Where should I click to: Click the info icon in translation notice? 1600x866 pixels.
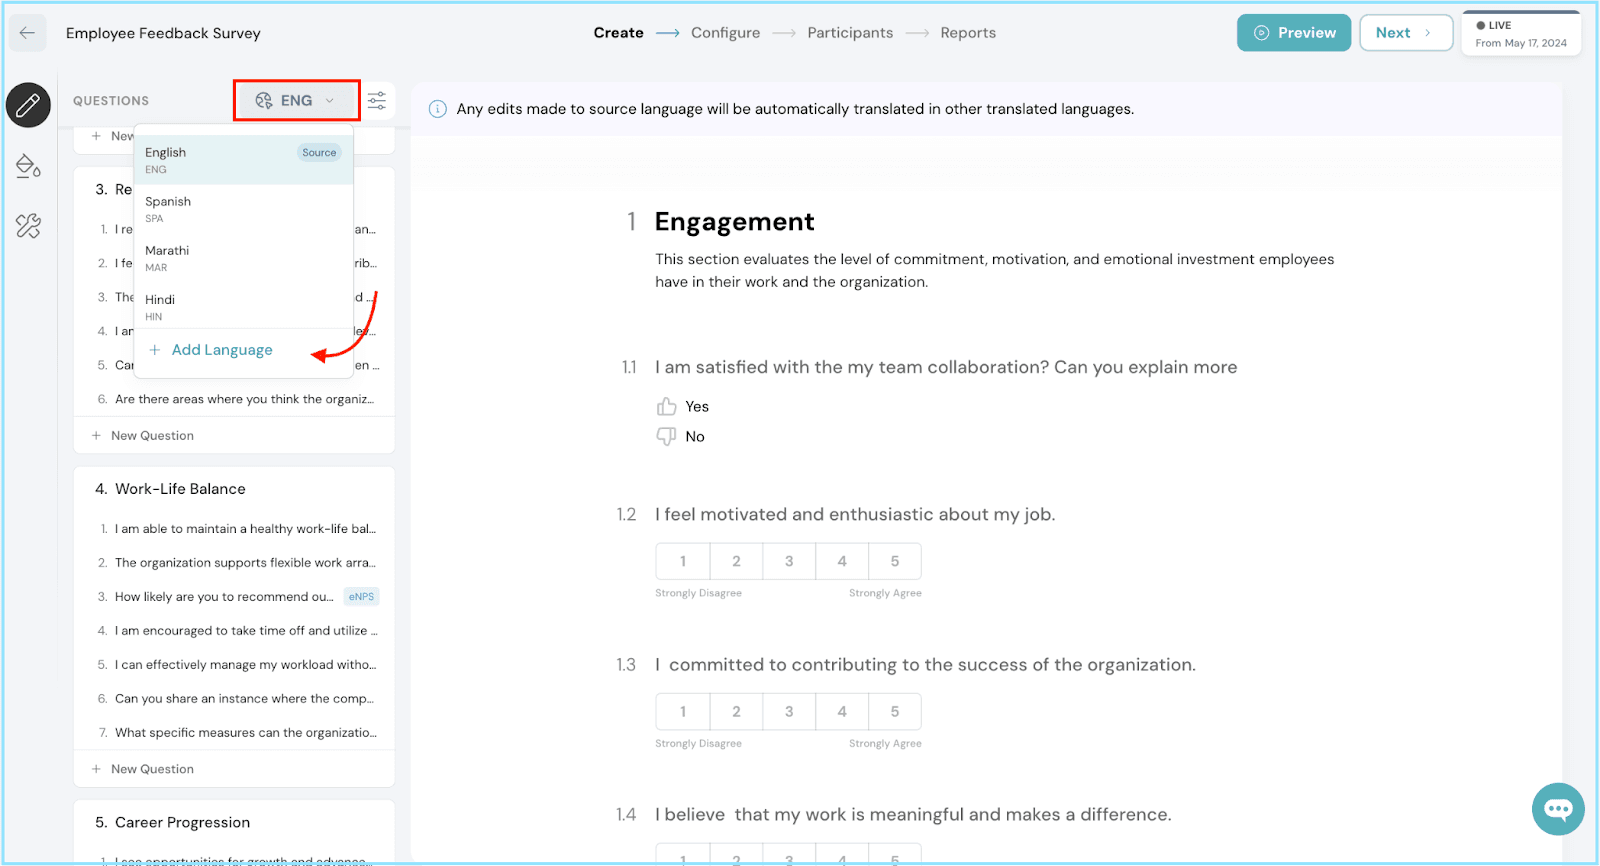tap(438, 109)
